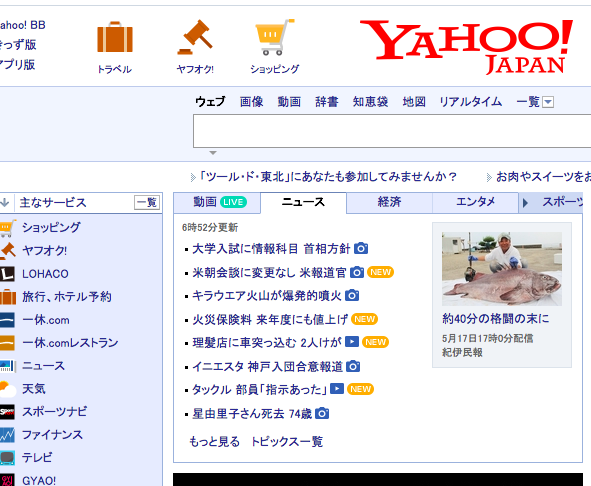Click the GYAO! icon in sidebar
591x486 pixels.
point(7,480)
